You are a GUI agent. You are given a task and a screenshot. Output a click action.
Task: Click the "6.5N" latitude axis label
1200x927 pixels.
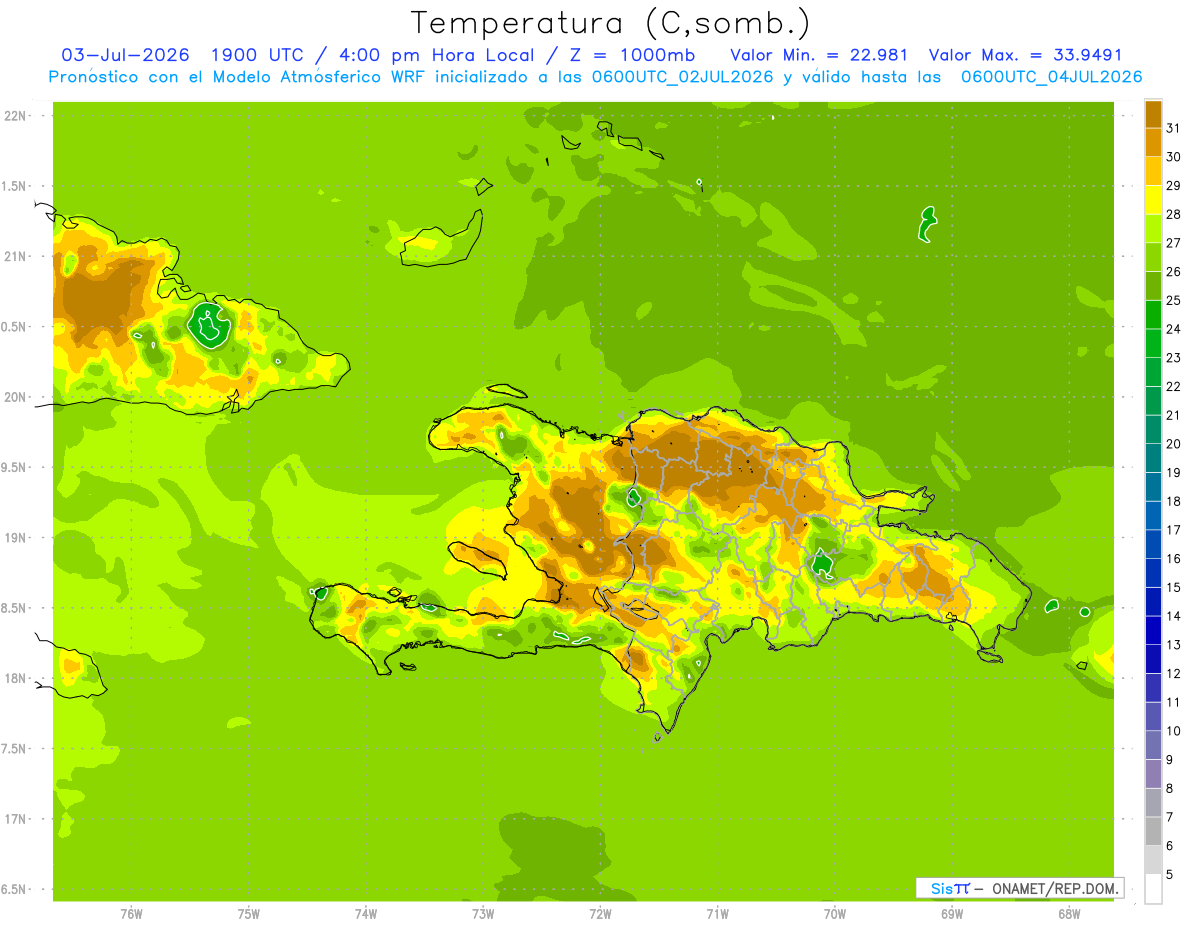(x=15, y=889)
